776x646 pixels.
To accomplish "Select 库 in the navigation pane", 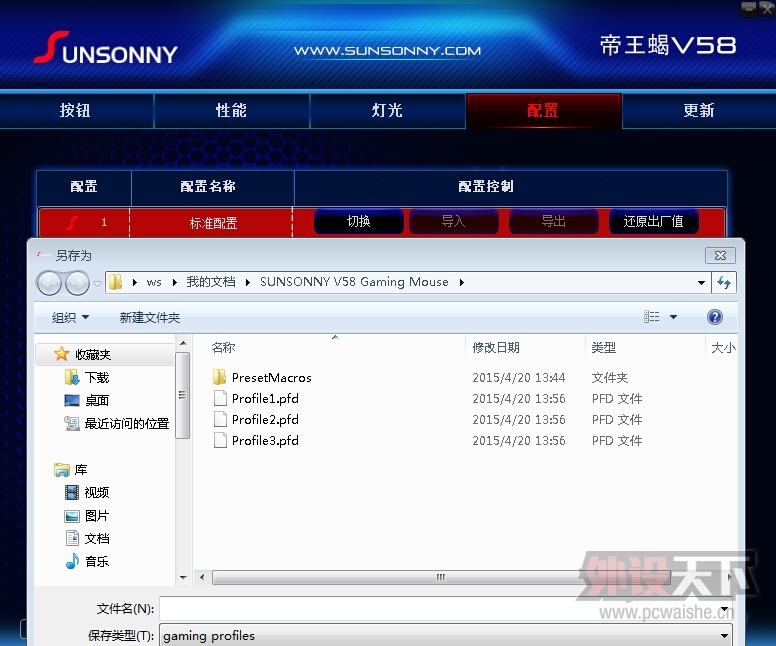I will 81,470.
